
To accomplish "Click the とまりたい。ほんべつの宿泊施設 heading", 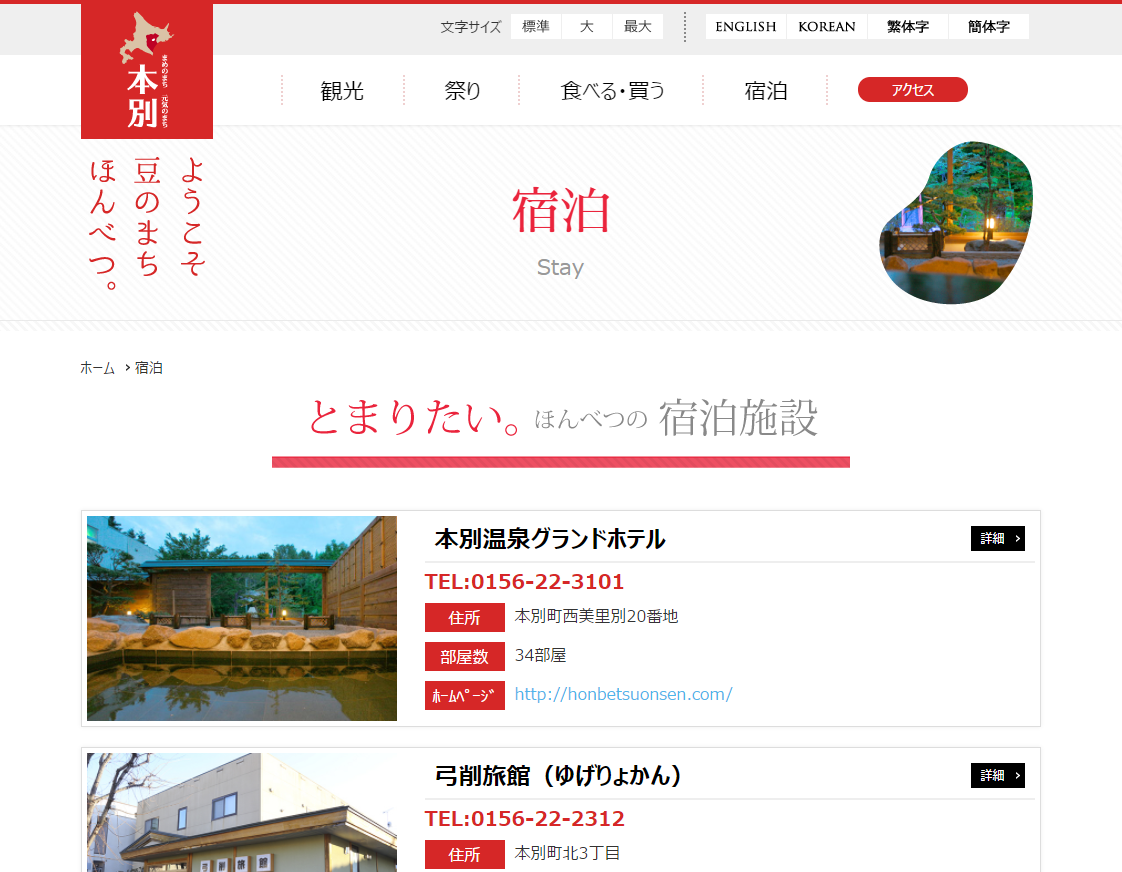I will tap(562, 417).
